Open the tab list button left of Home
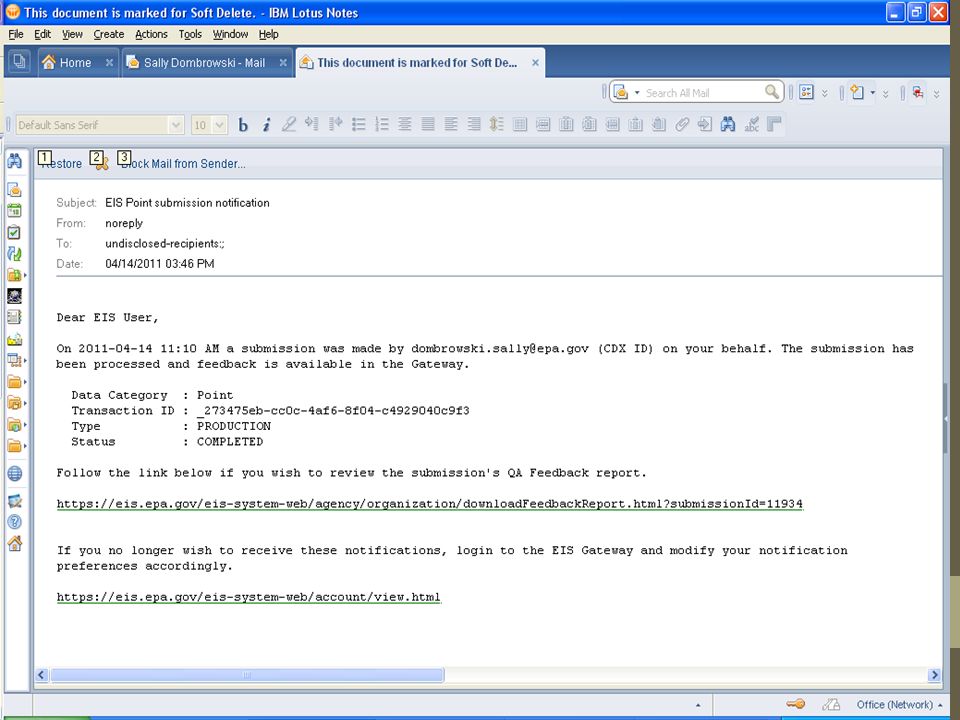The width and height of the screenshot is (960, 720). (x=20, y=62)
